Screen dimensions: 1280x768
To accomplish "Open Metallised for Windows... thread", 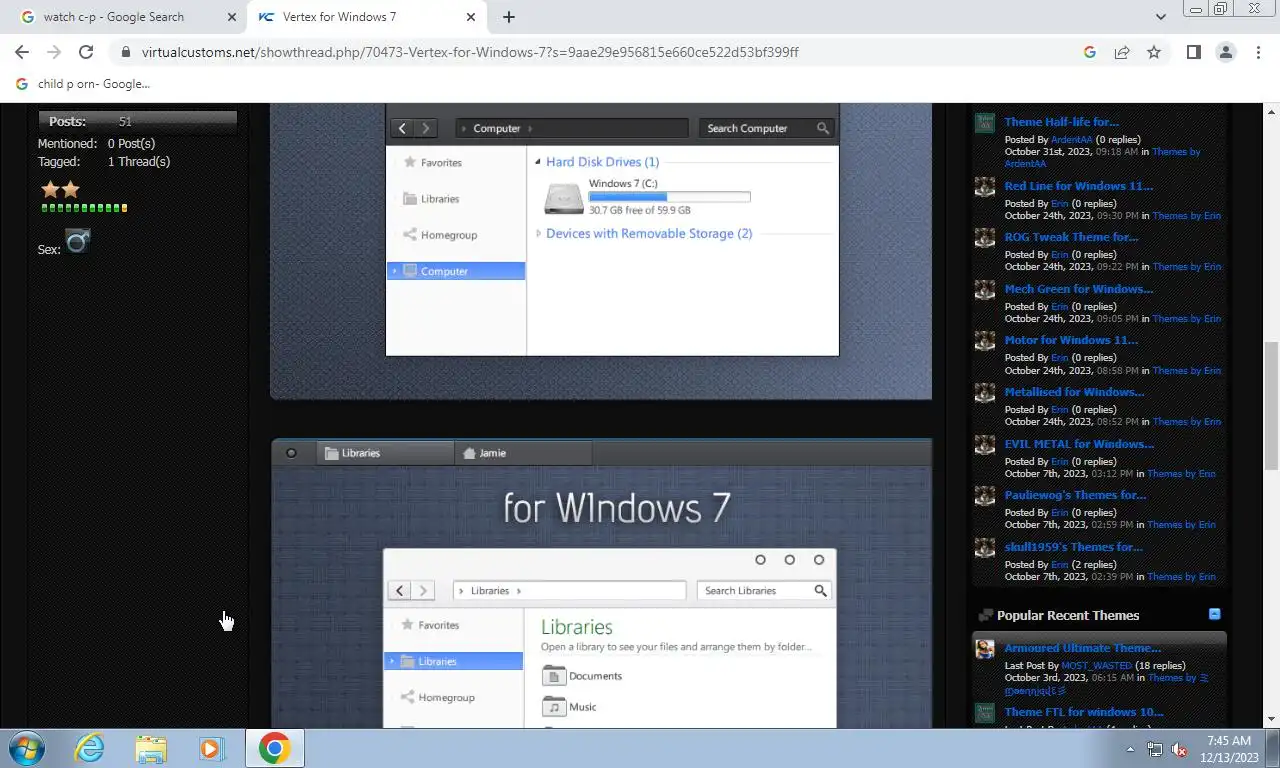I will pos(1074,392).
